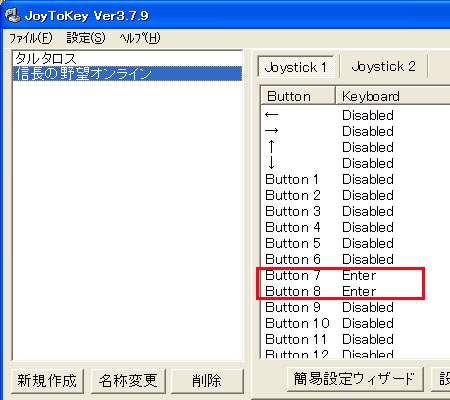Select the down arrow ↓ row
The height and width of the screenshot is (400, 450).
(355, 163)
